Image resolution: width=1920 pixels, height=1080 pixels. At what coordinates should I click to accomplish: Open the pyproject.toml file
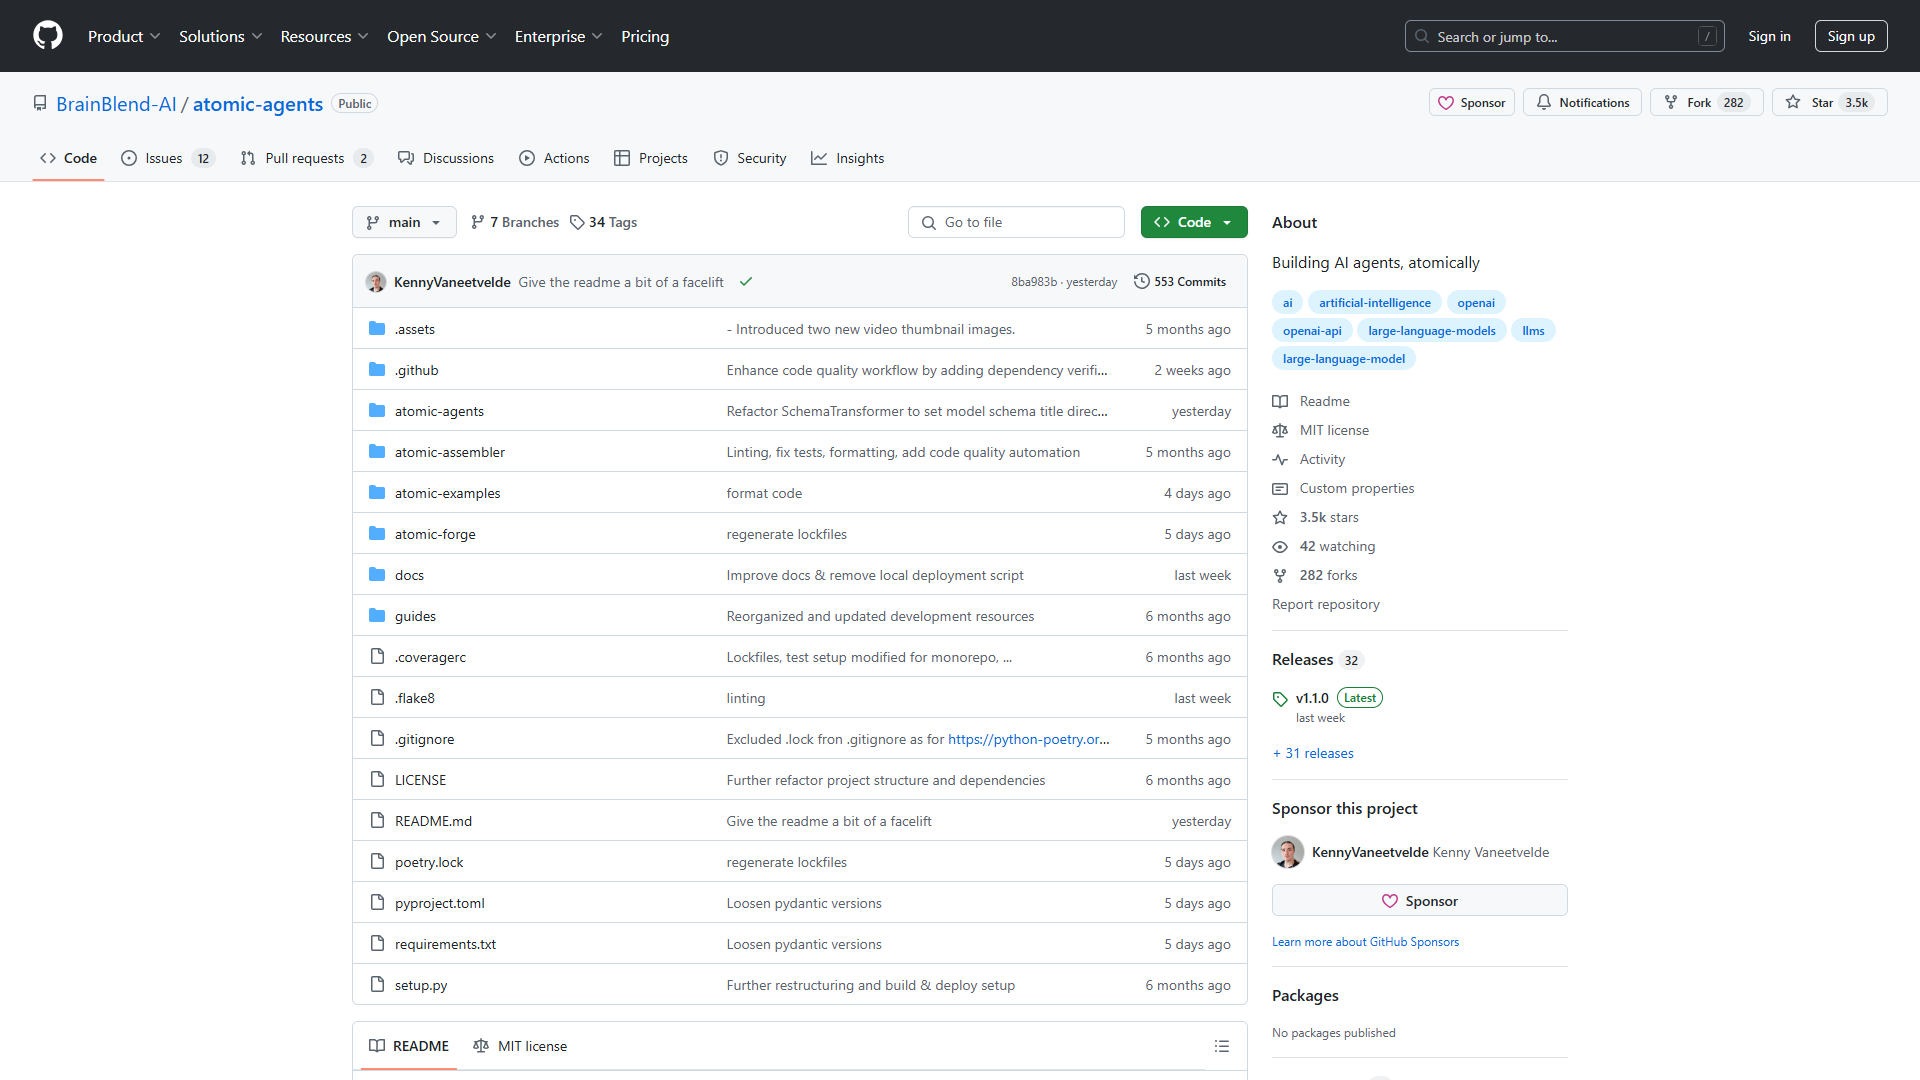pyautogui.click(x=439, y=903)
